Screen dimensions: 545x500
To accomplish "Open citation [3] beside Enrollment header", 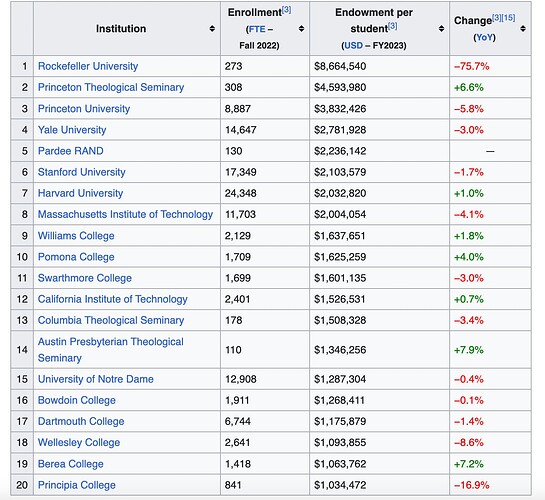I will click(286, 10).
